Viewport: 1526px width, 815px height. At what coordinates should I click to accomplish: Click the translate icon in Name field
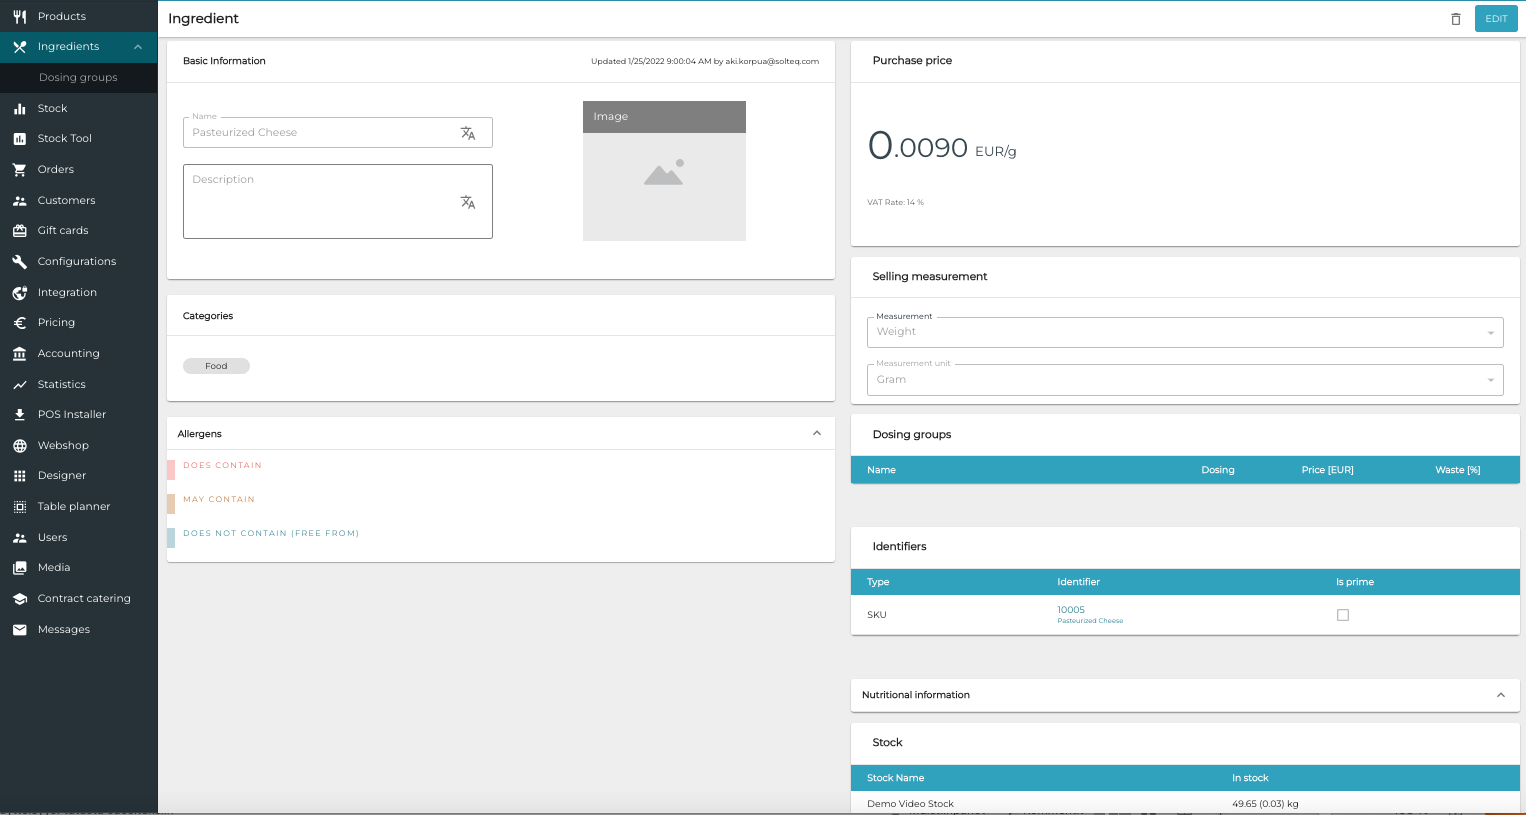pyautogui.click(x=467, y=133)
